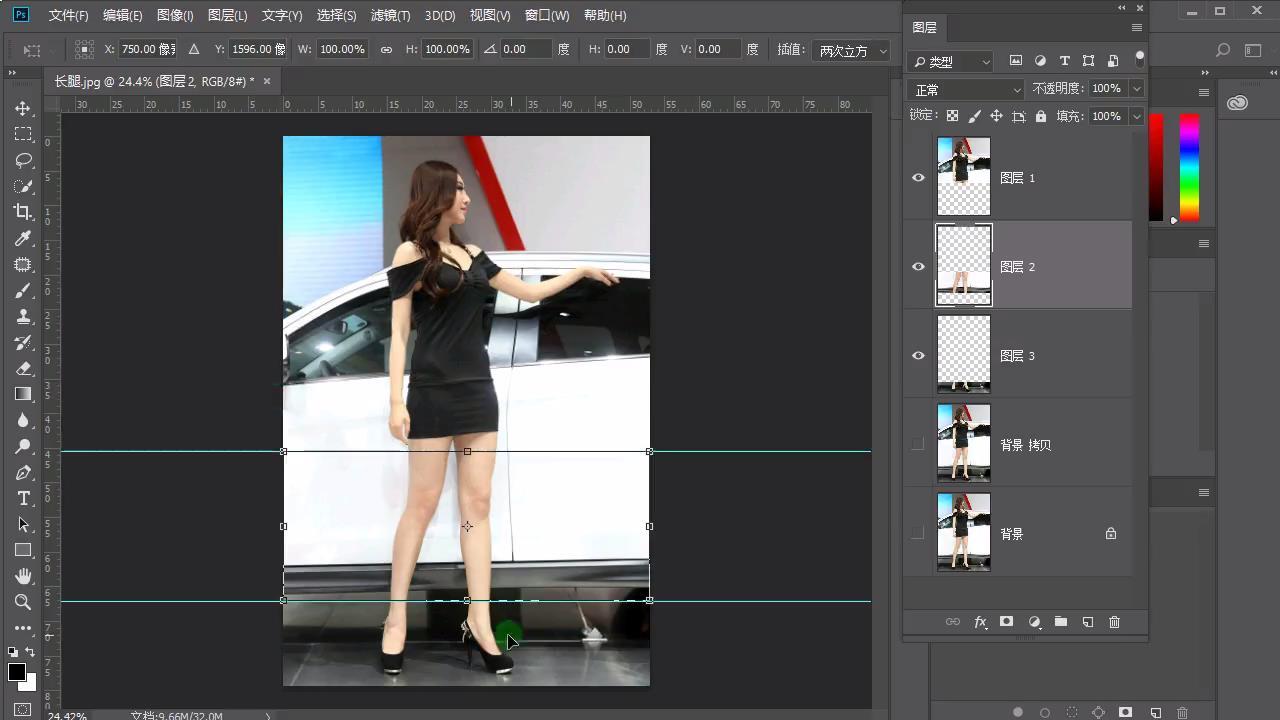Screen dimensions: 1280x720
Task: Select the Crop tool
Action: [x=23, y=212]
